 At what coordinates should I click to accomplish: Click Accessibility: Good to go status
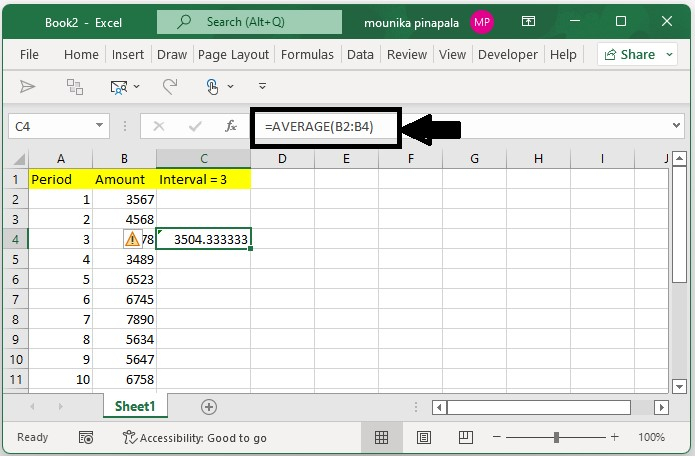tap(195, 438)
